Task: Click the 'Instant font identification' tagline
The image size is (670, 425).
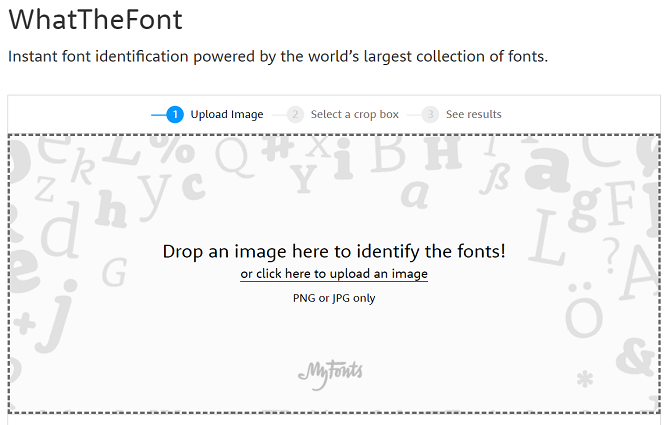Action: click(278, 57)
